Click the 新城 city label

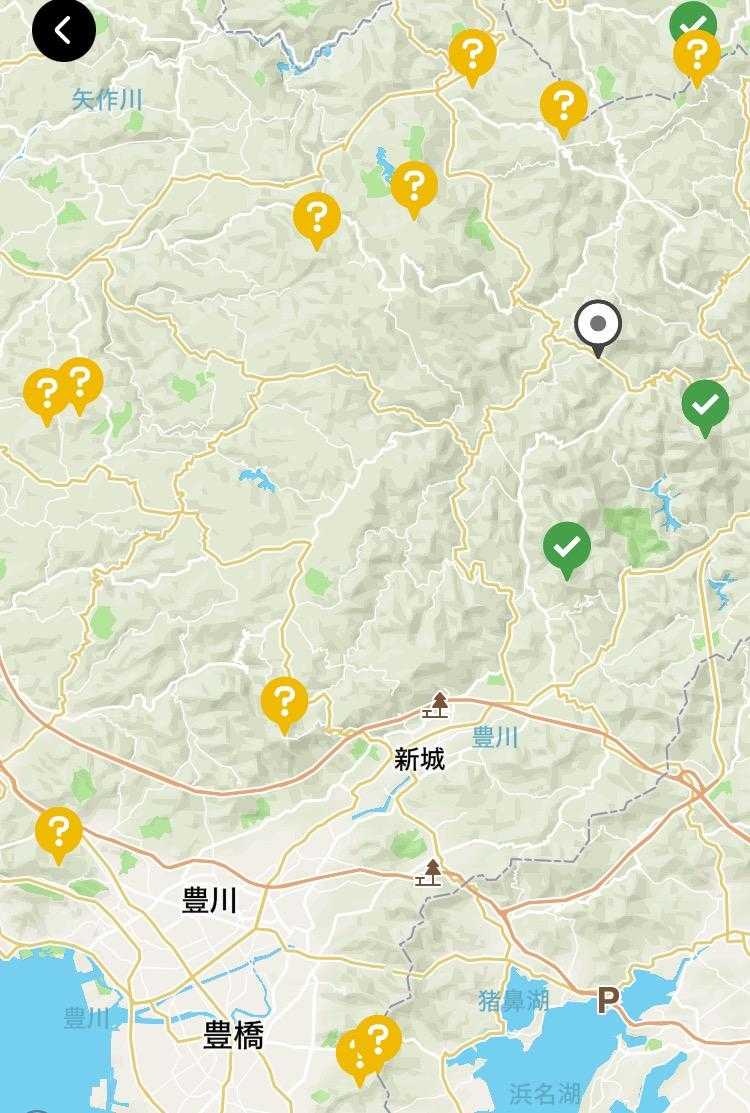pyautogui.click(x=419, y=760)
